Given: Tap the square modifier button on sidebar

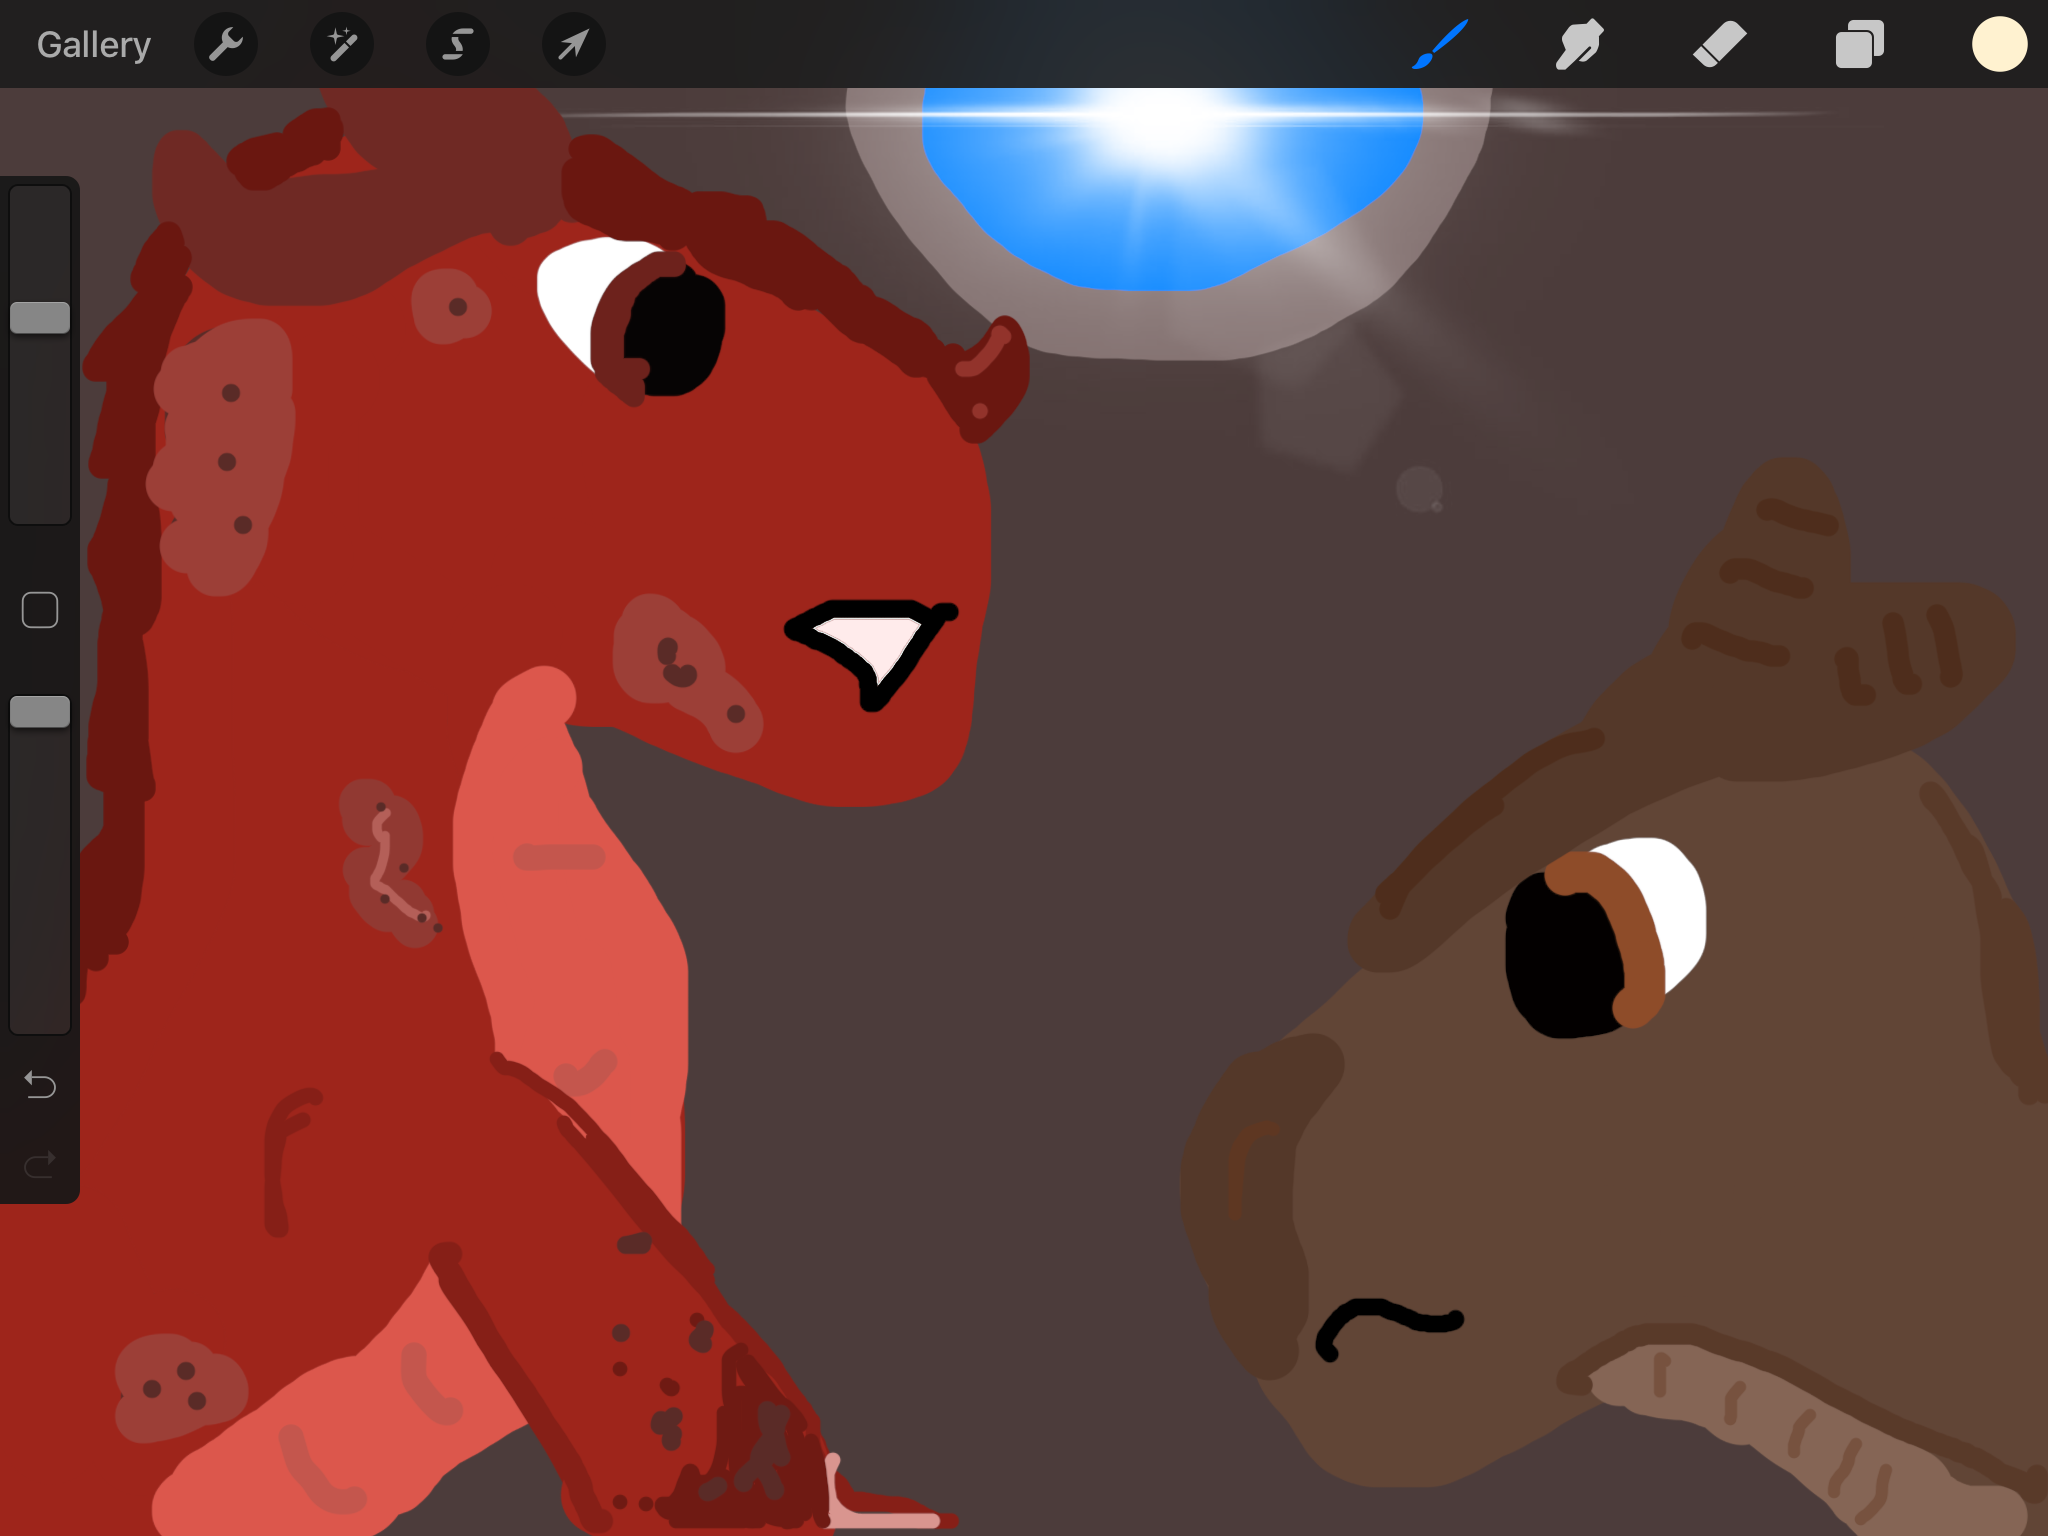Looking at the screenshot, I should click(x=40, y=610).
